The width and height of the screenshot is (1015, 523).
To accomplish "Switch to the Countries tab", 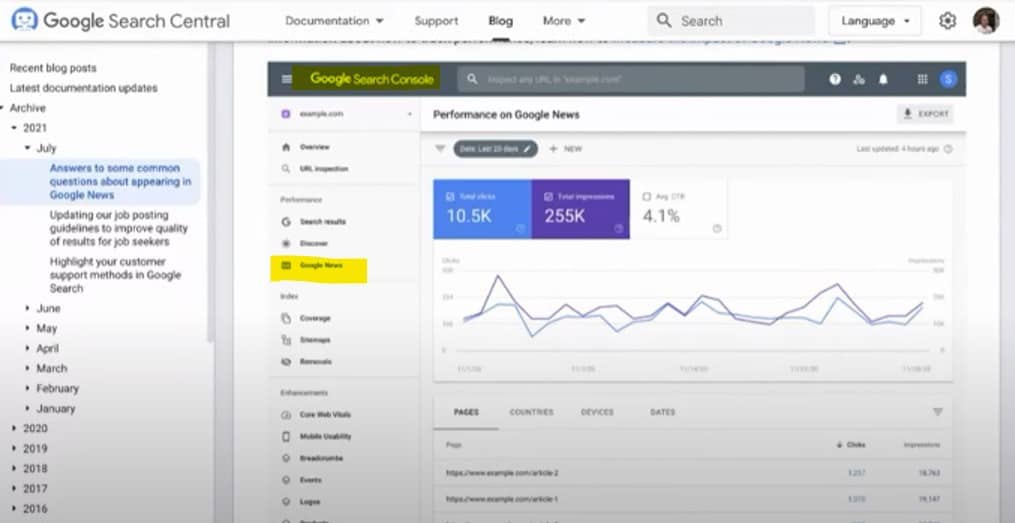I will click(x=531, y=412).
